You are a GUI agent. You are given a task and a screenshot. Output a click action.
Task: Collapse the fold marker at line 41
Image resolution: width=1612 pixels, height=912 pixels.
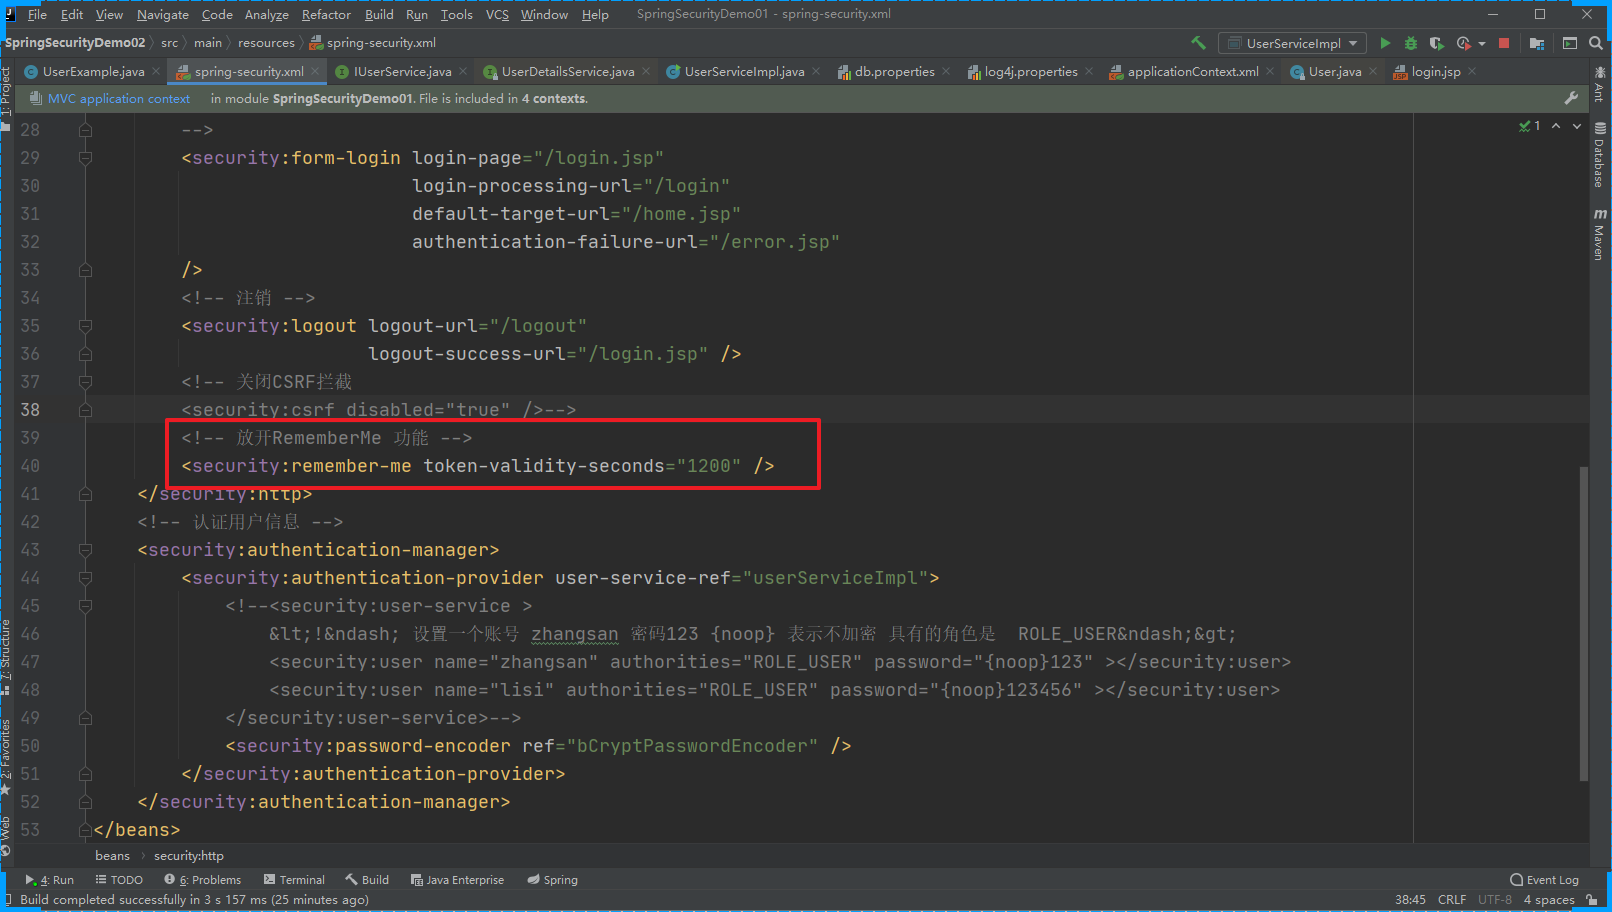[85, 494]
